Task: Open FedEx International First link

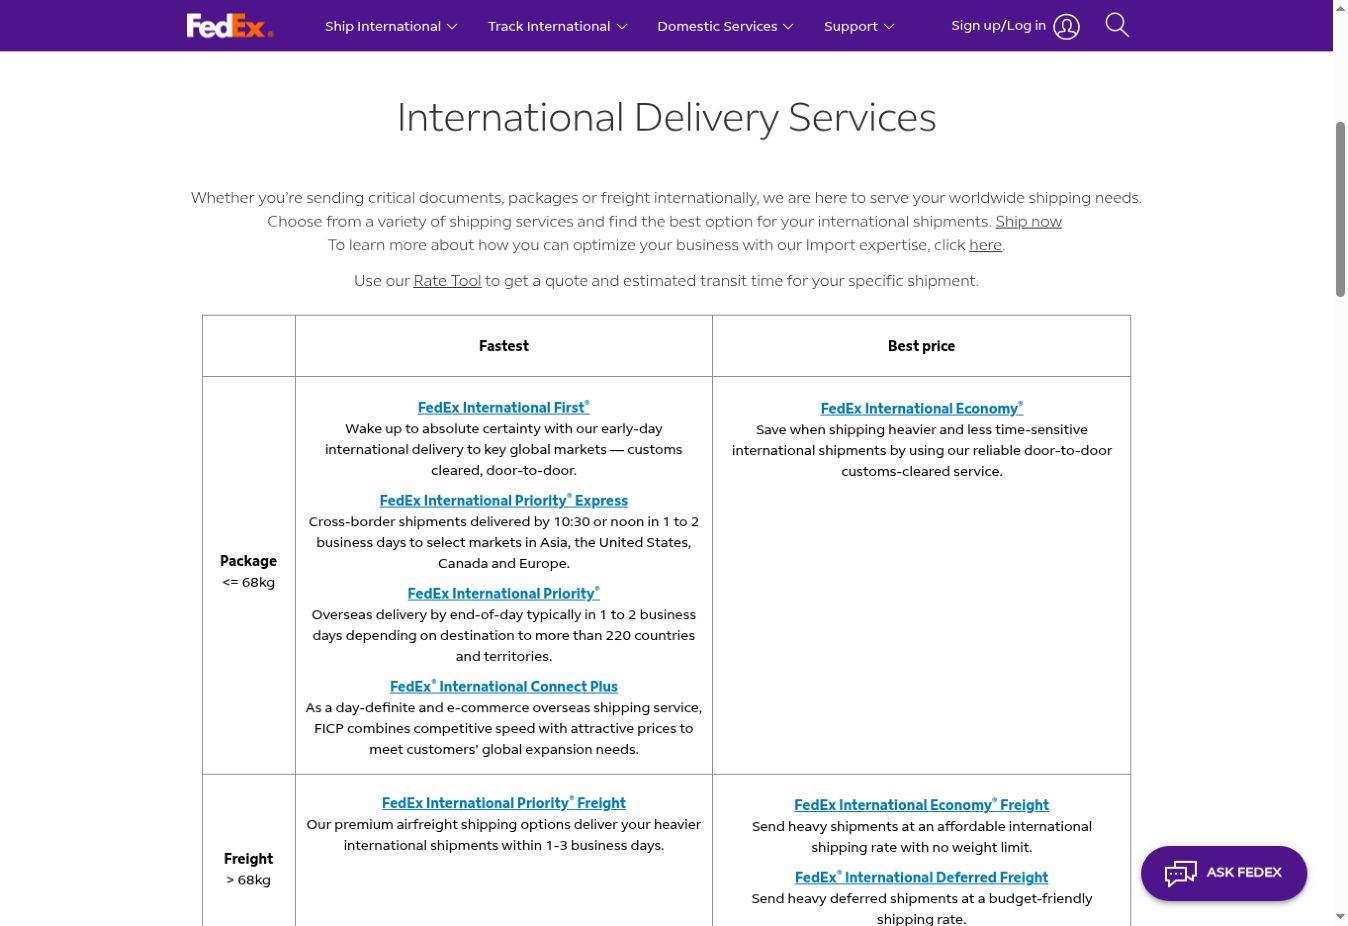Action: tap(504, 407)
